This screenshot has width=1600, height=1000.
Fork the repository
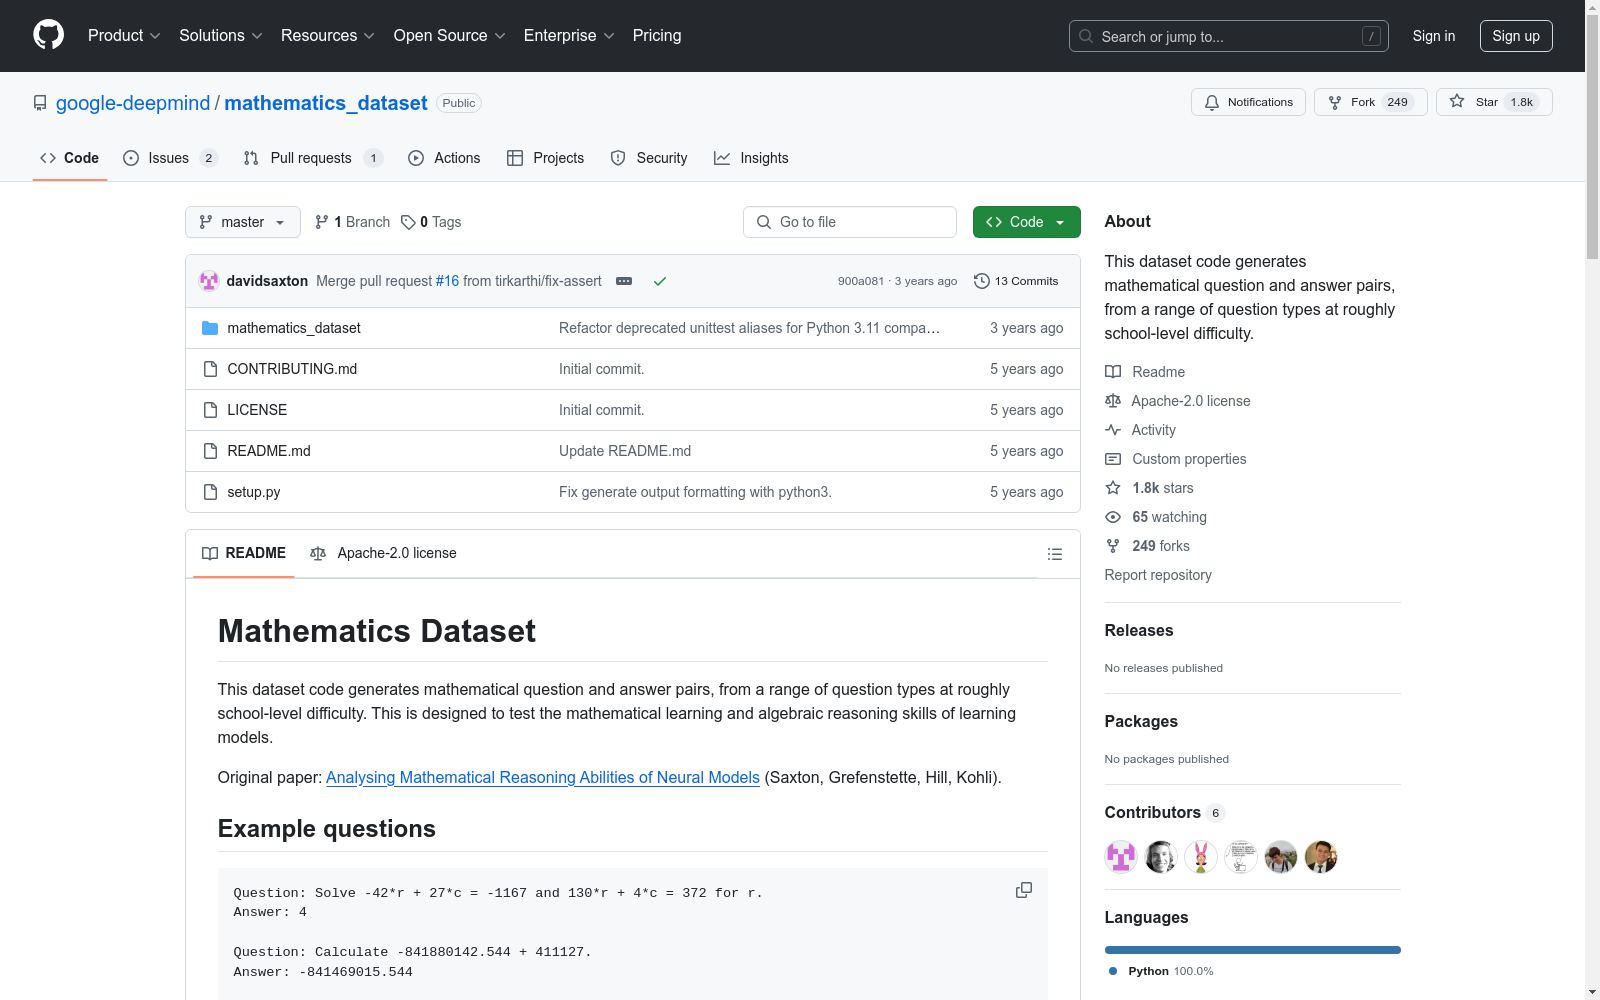1370,102
